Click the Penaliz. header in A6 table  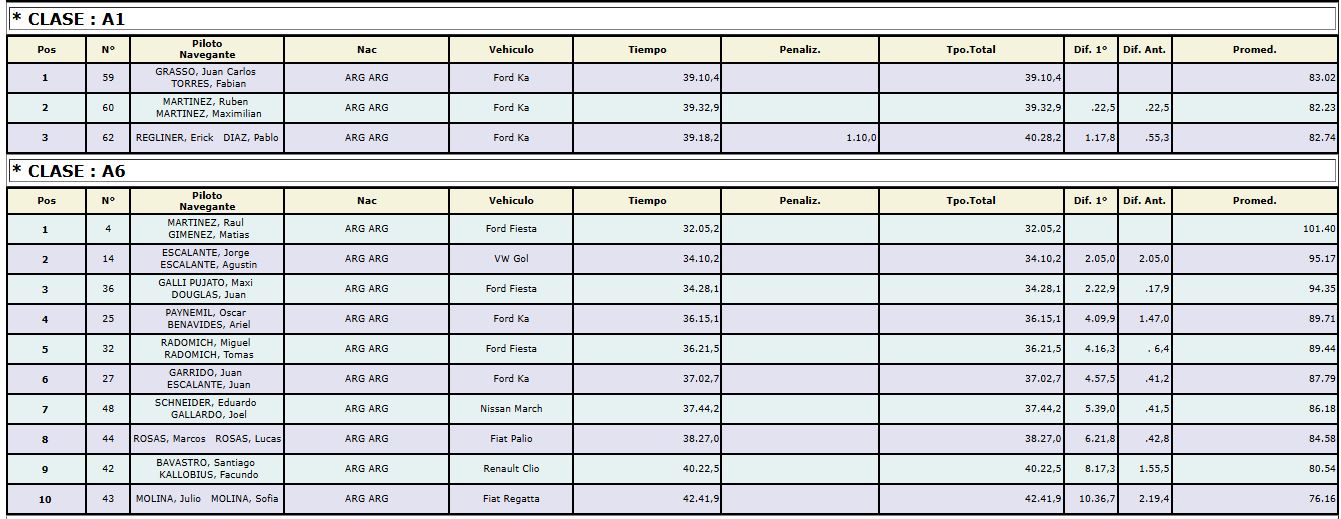coord(799,201)
